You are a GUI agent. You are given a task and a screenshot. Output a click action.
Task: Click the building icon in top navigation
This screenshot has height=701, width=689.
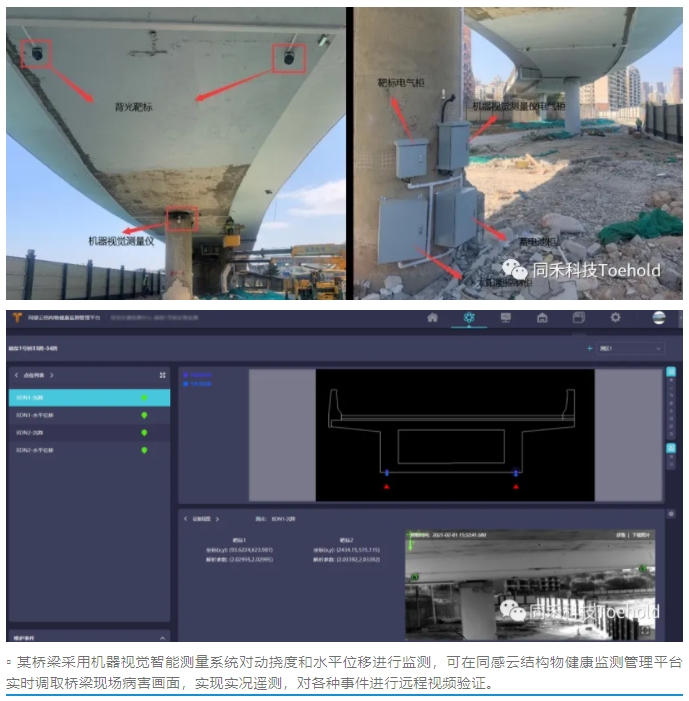coord(542,318)
